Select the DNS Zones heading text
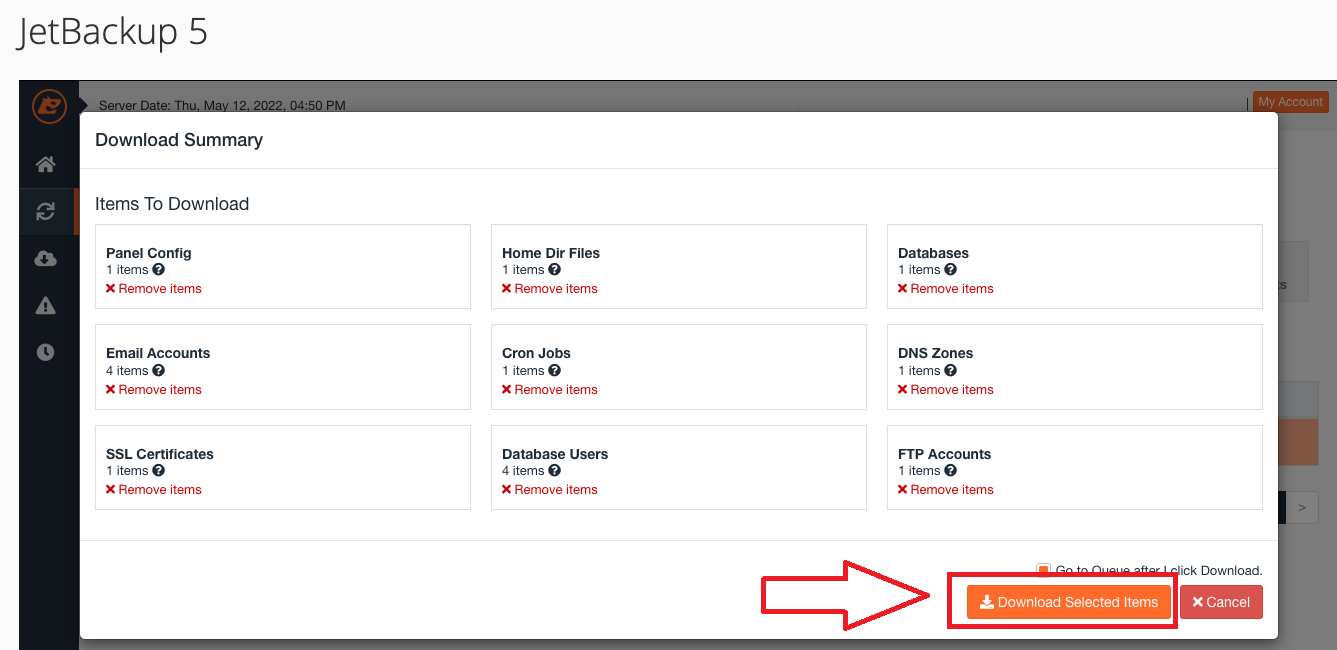Viewport: 1337px width, 650px height. tap(936, 353)
